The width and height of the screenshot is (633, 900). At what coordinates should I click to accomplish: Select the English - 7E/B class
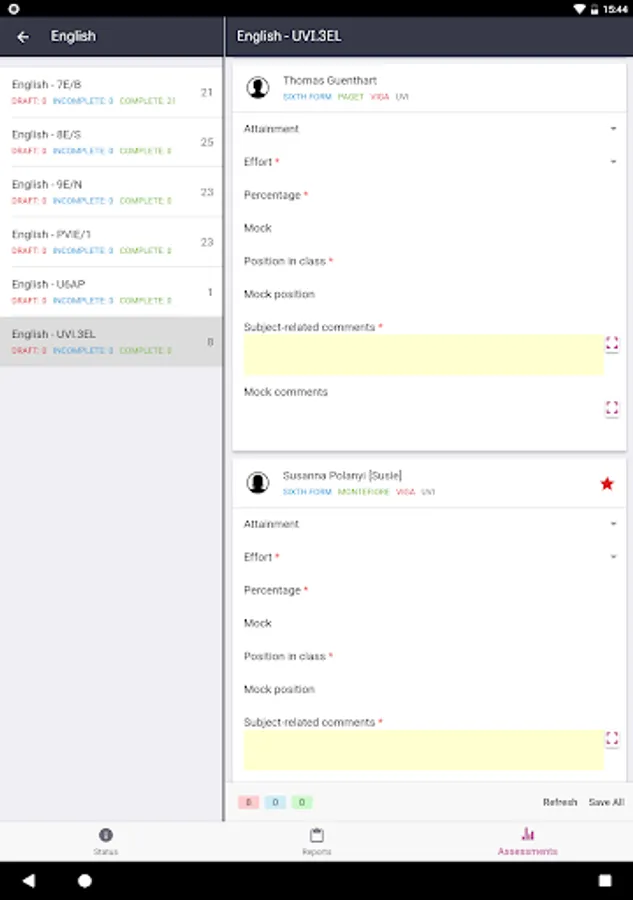110,92
